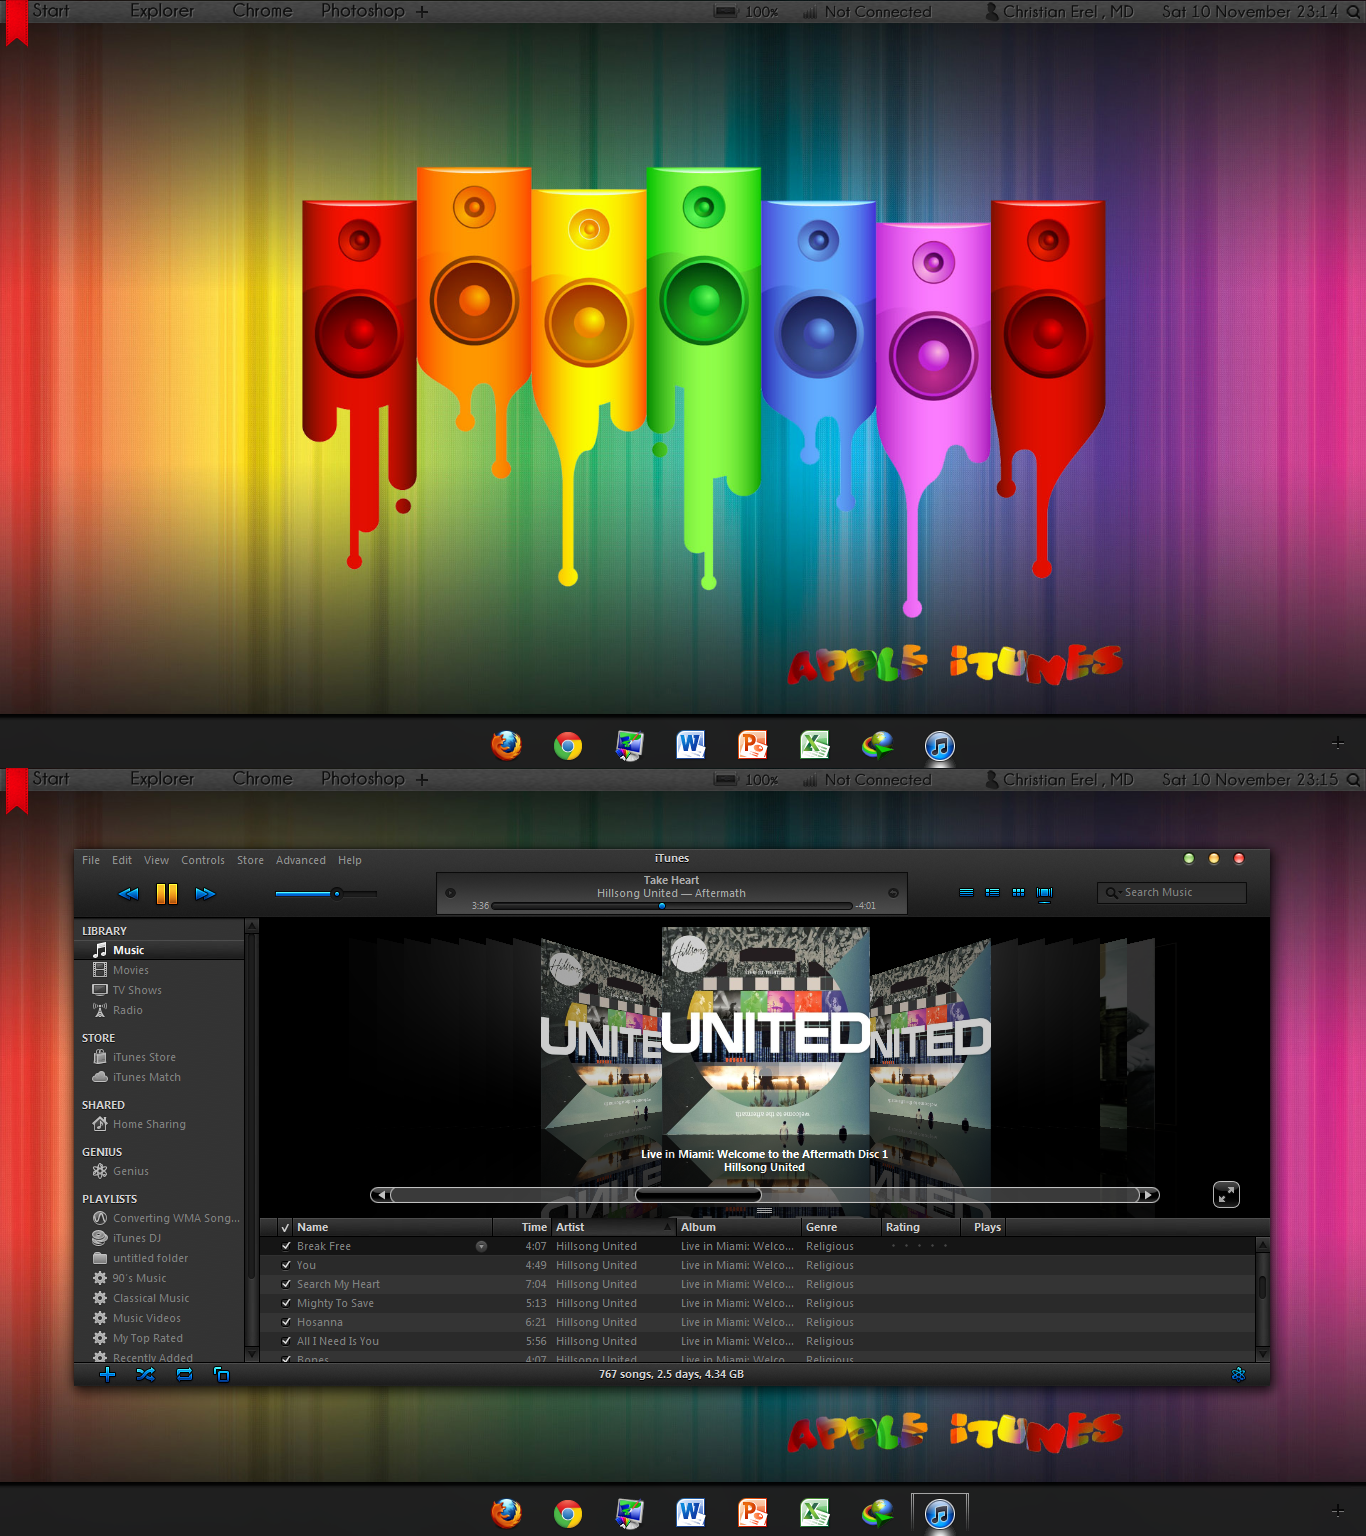This screenshot has width=1366, height=1536.
Task: Select the Cover Flow view icon
Action: pyautogui.click(x=1044, y=892)
